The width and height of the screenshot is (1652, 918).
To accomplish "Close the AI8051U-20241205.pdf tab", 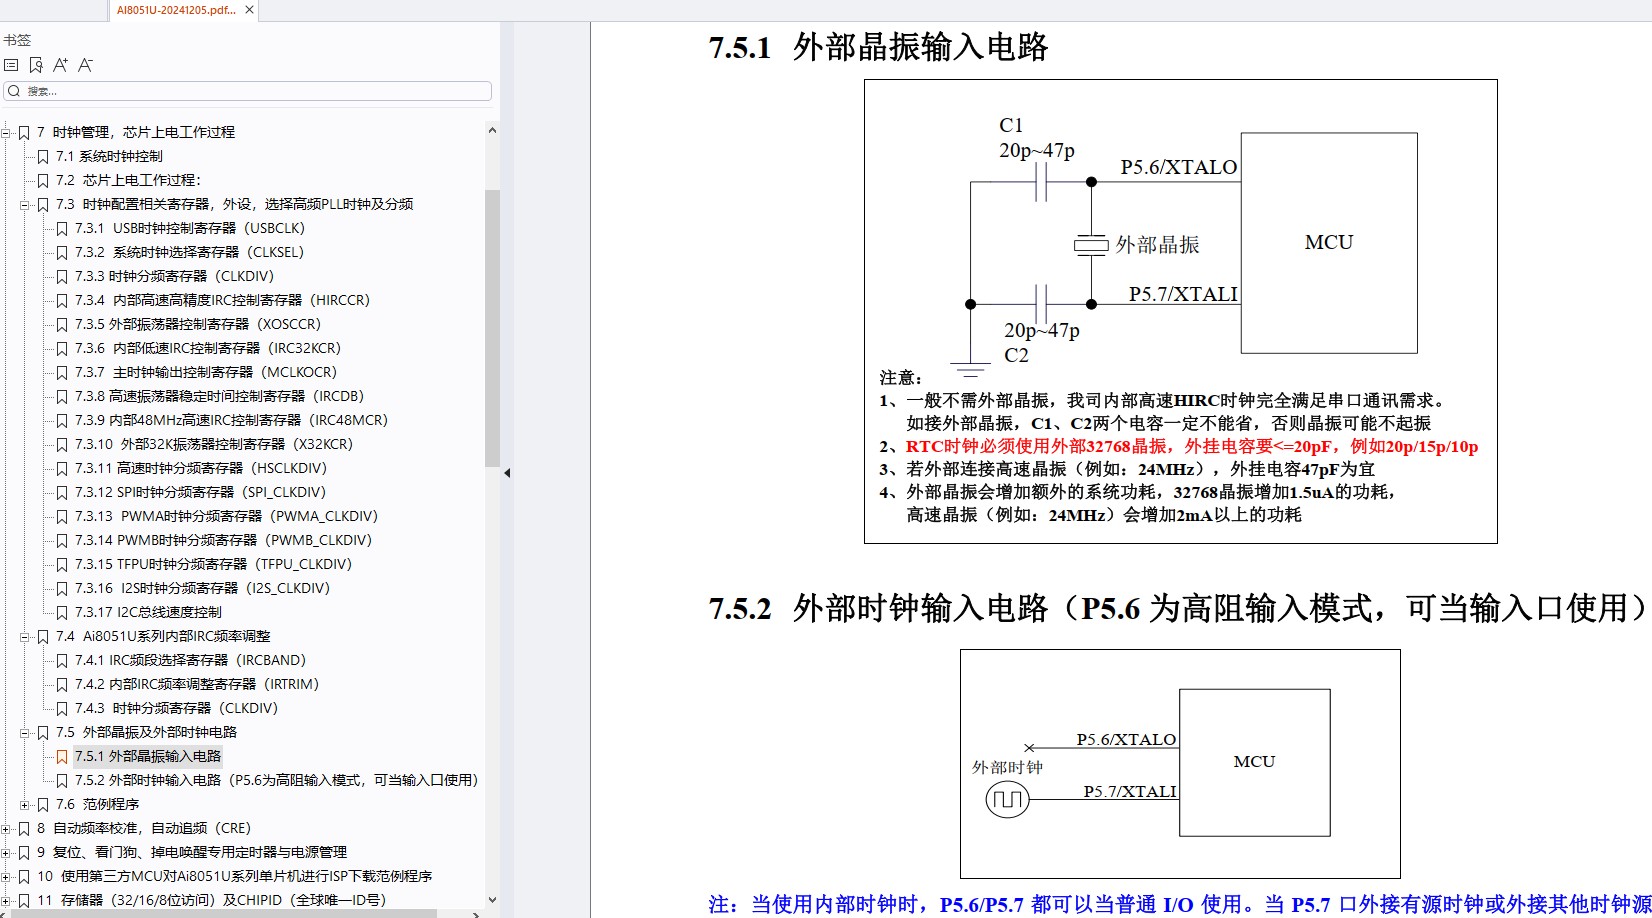I will point(249,10).
